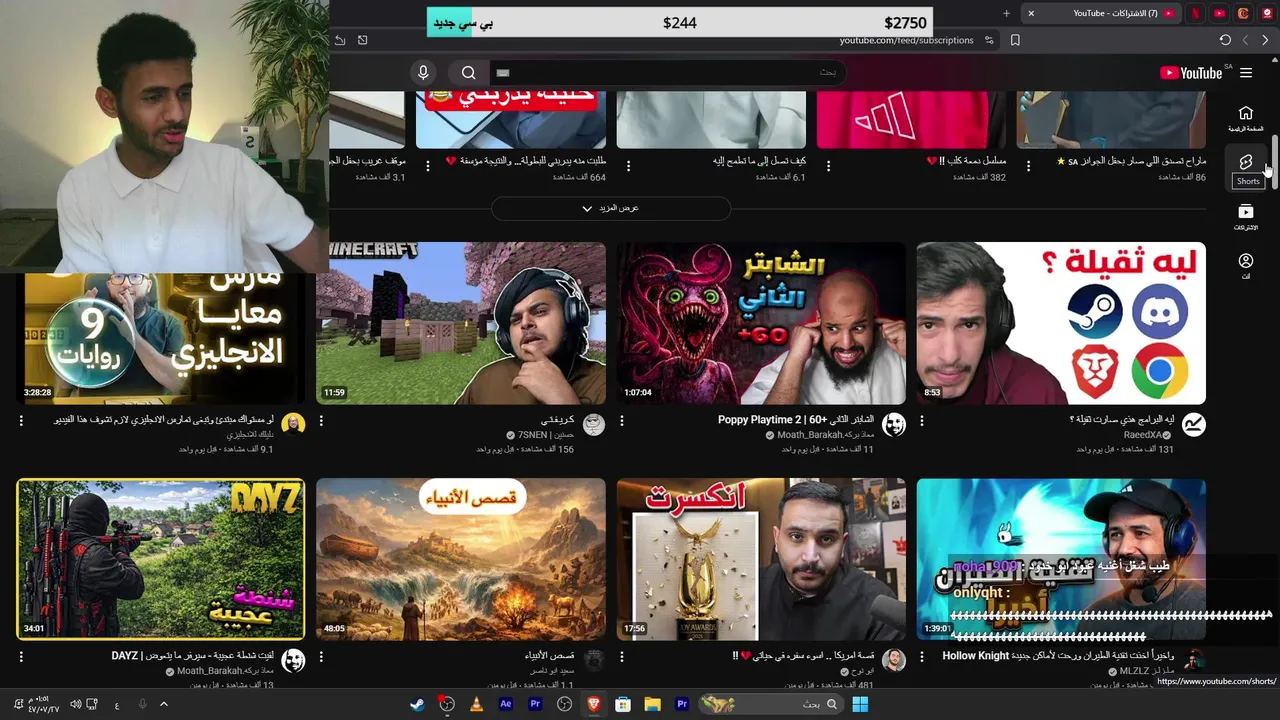1280x720 pixels.
Task: Open VLC media player from taskbar
Action: [x=476, y=704]
